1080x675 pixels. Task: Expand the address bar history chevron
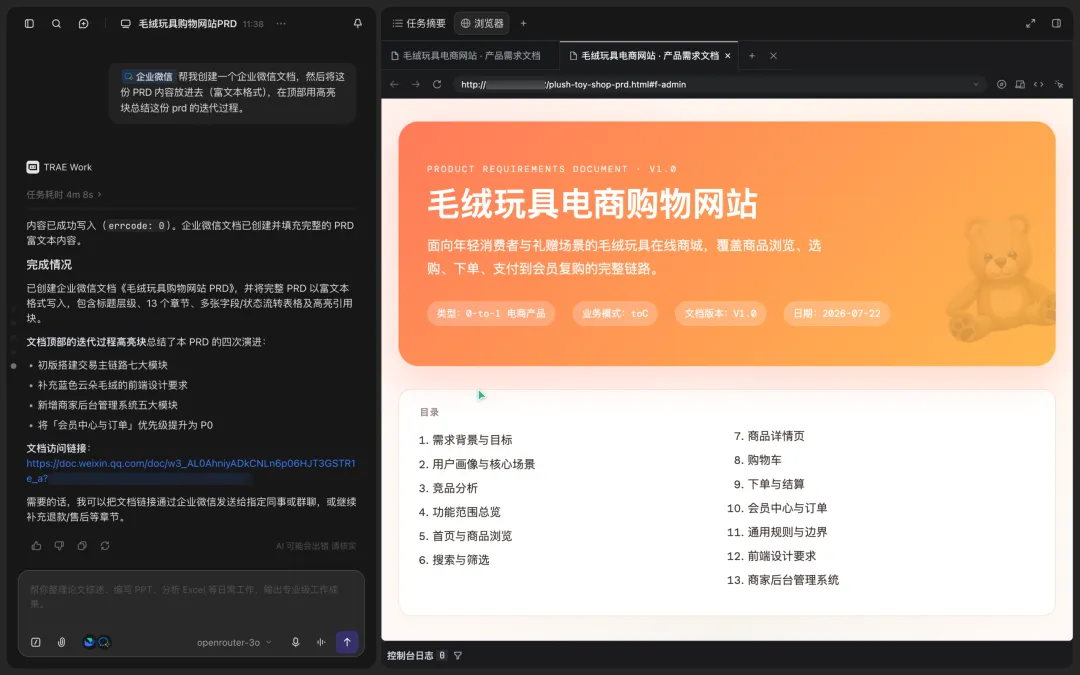(x=976, y=84)
